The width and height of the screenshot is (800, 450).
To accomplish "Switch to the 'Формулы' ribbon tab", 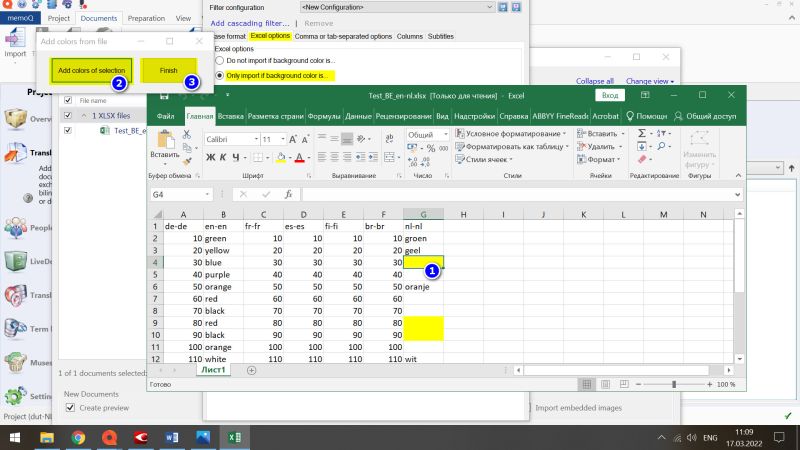I will 324,116.
